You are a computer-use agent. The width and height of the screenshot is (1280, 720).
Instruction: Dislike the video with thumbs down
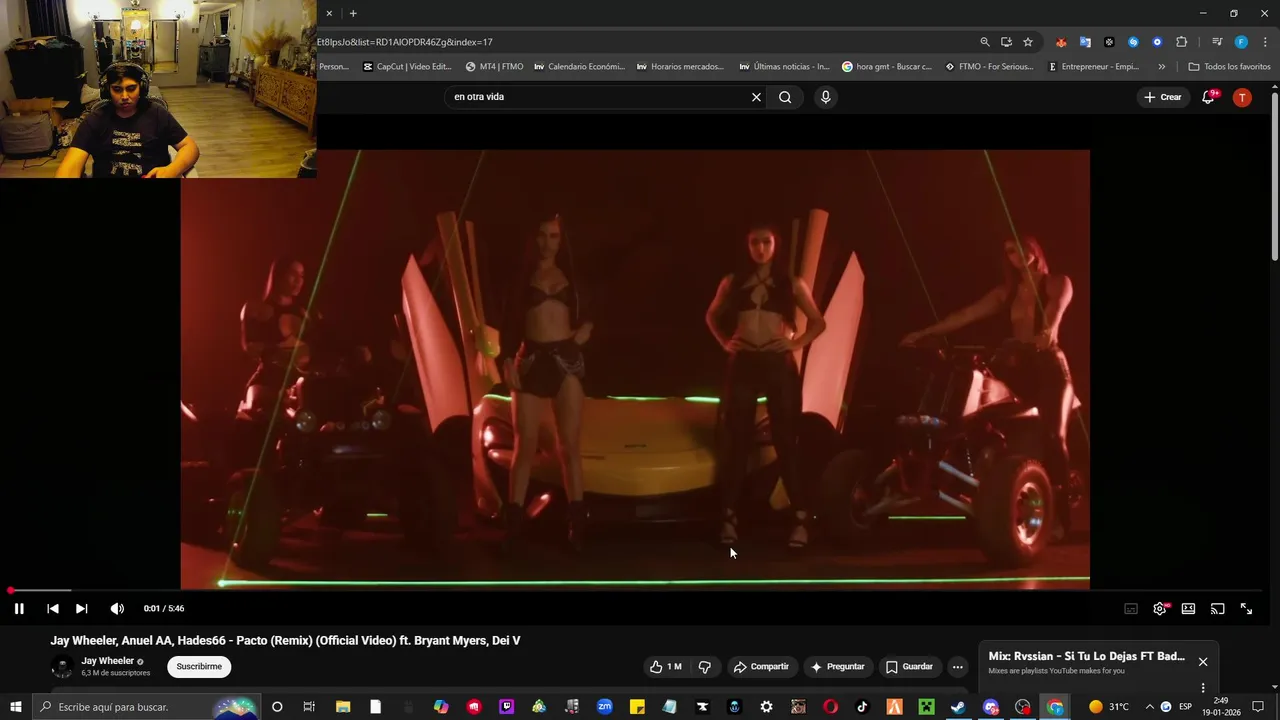coord(704,667)
